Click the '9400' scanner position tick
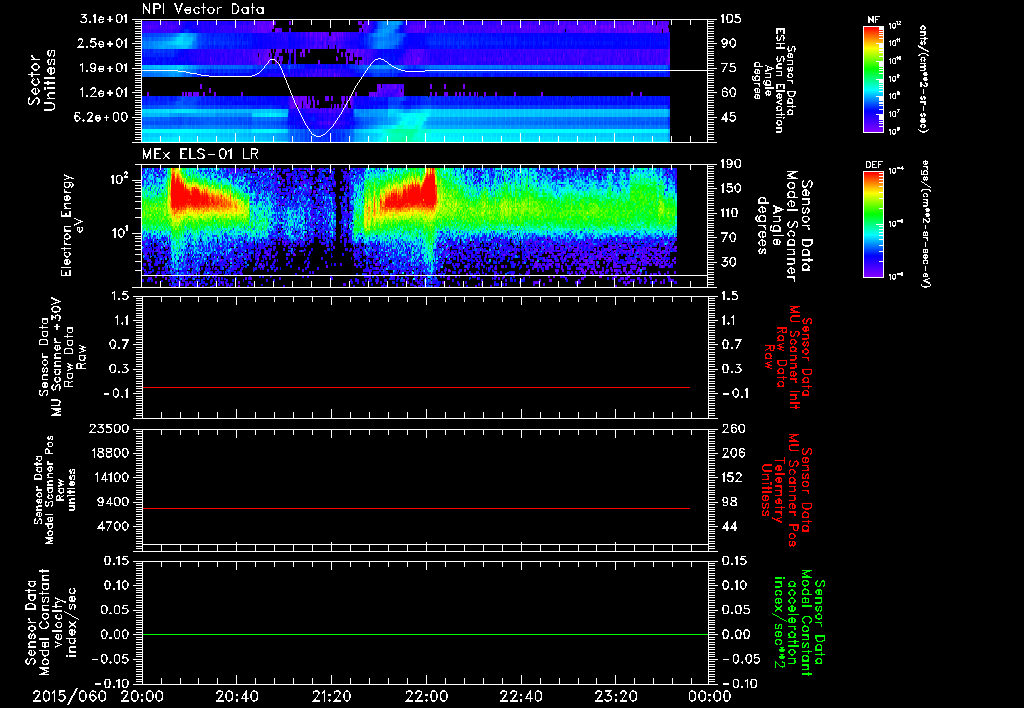The height and width of the screenshot is (708, 1024). pyautogui.click(x=112, y=502)
